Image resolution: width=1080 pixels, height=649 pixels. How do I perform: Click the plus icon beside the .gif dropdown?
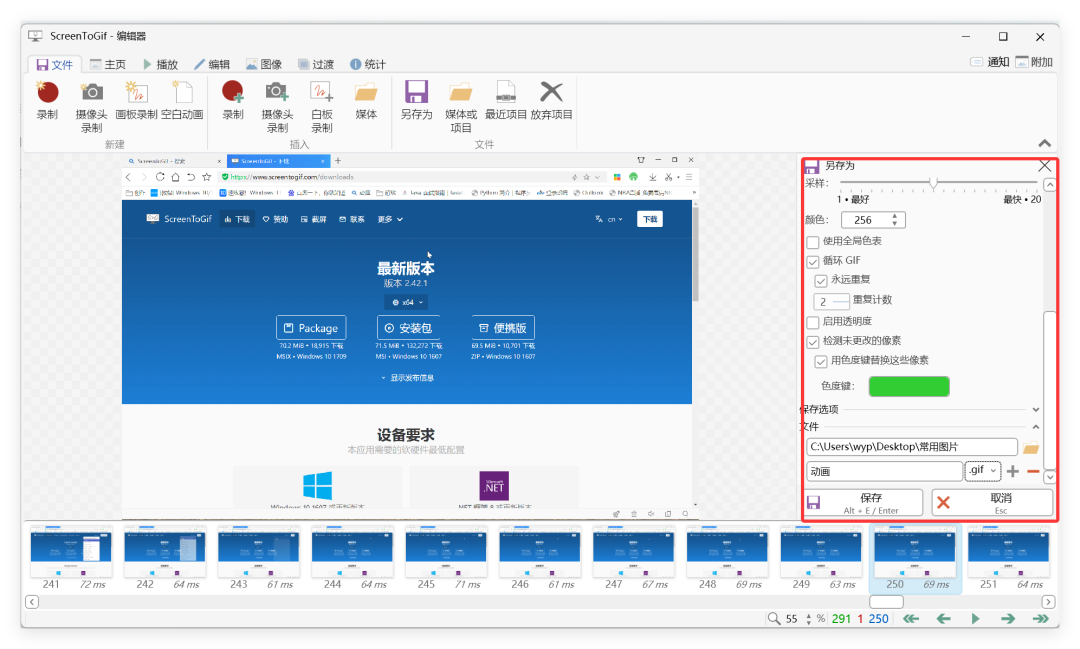(x=1012, y=471)
